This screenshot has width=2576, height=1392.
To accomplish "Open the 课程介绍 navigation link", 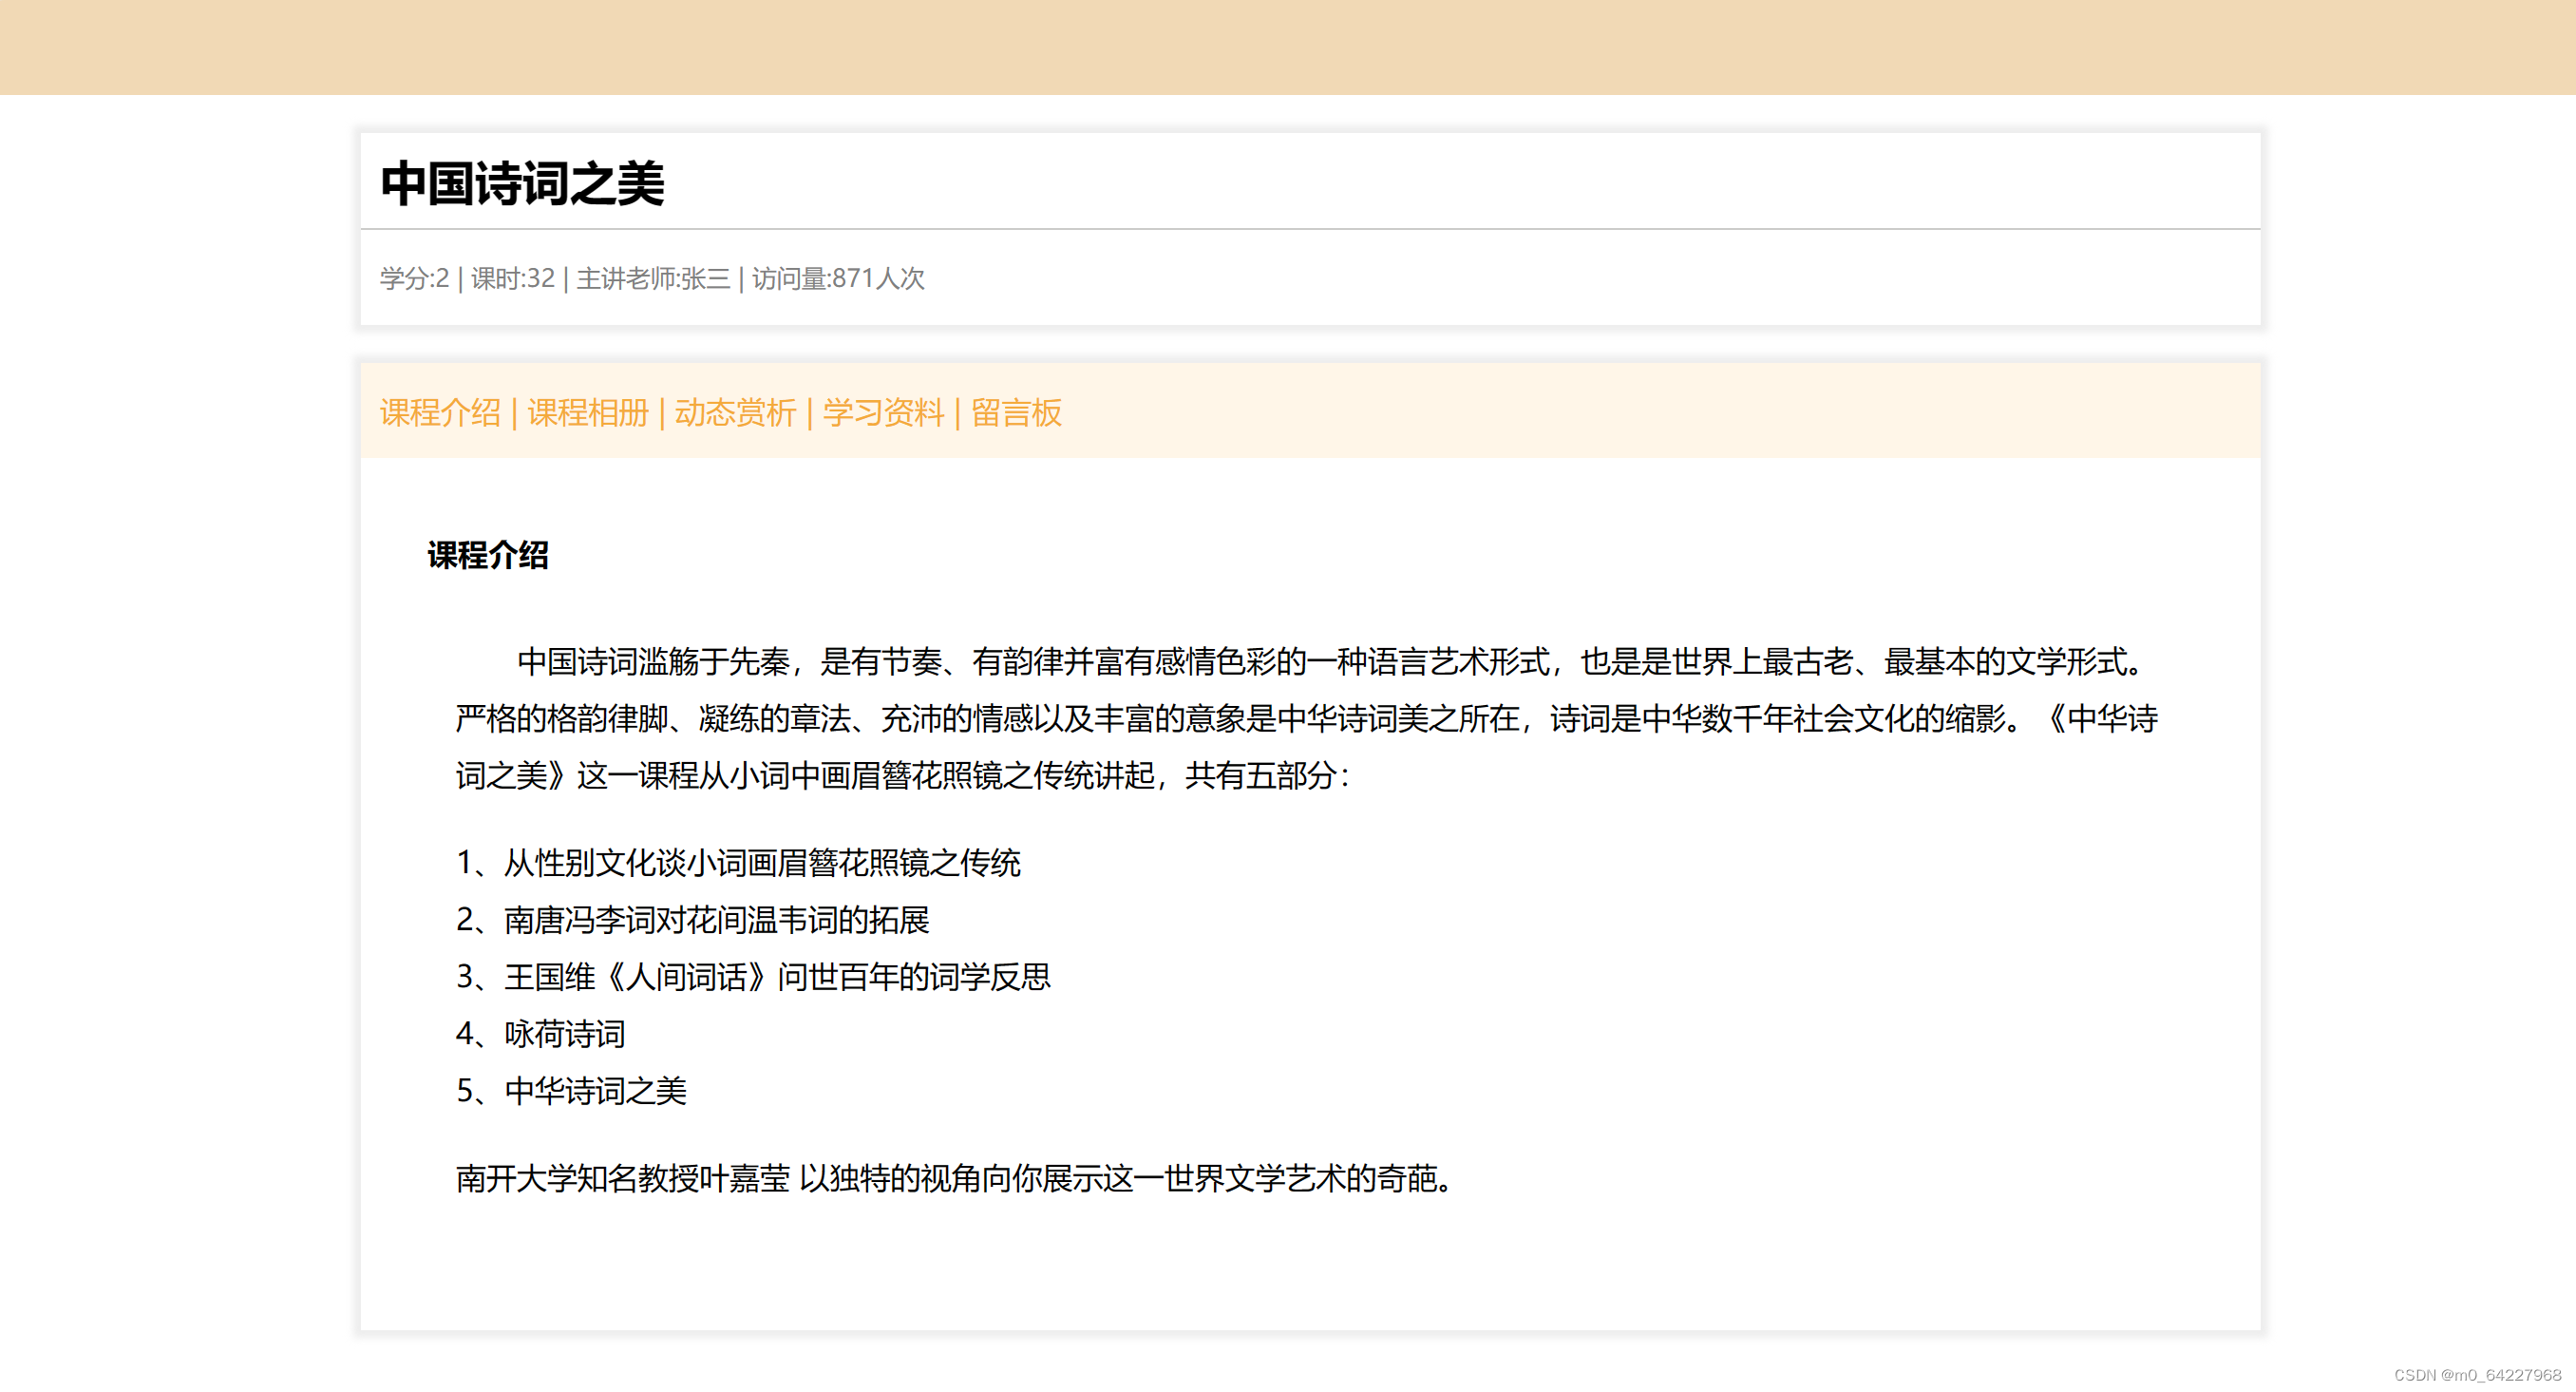I will pos(440,412).
